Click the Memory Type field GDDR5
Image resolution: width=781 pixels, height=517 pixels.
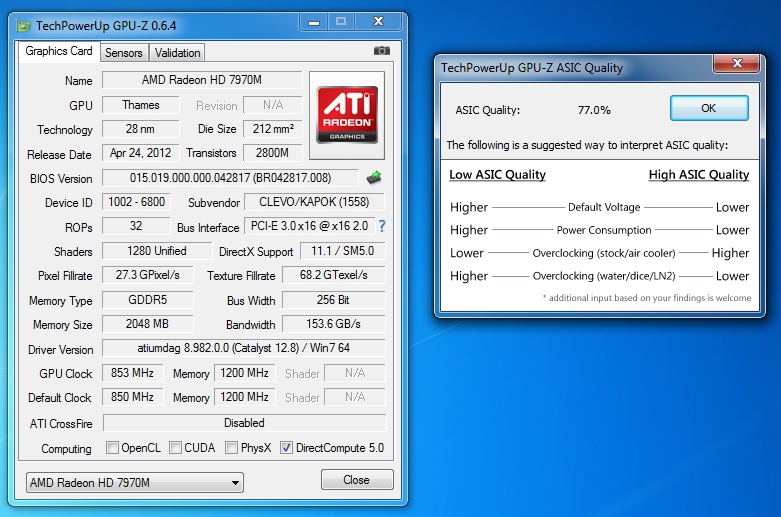(147, 300)
